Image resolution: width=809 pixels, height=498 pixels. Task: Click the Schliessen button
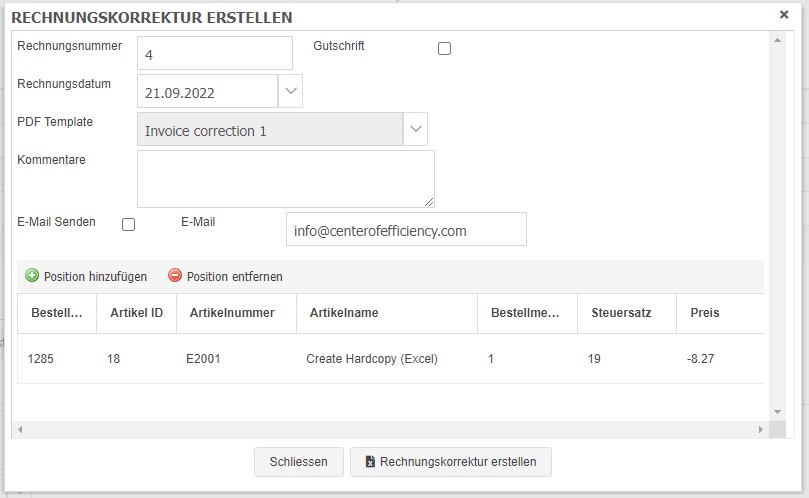299,461
